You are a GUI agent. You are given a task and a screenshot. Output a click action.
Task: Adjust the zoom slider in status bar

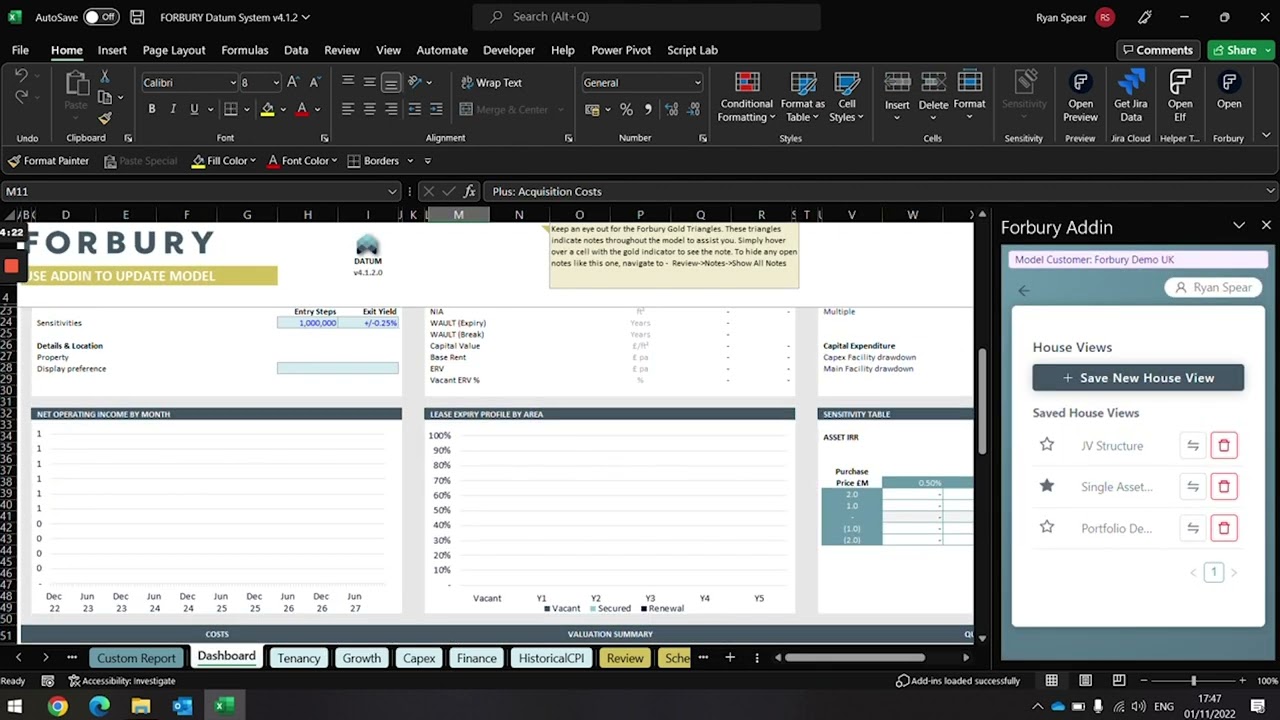1194,681
